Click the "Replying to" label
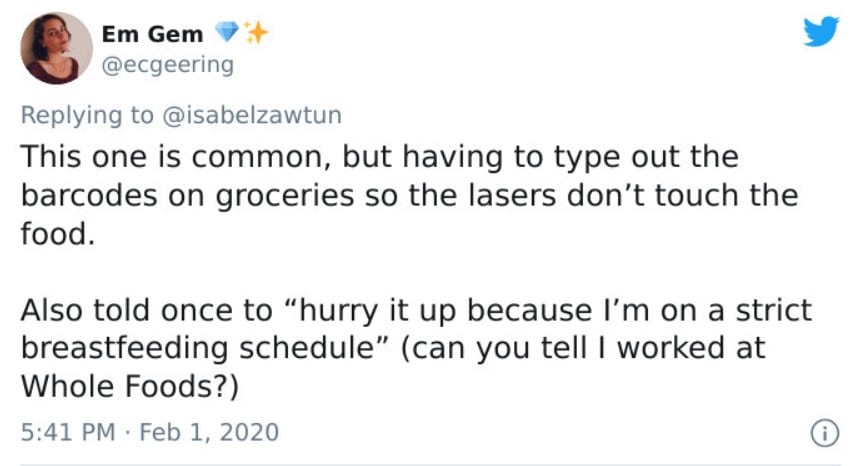 pyautogui.click(x=87, y=116)
